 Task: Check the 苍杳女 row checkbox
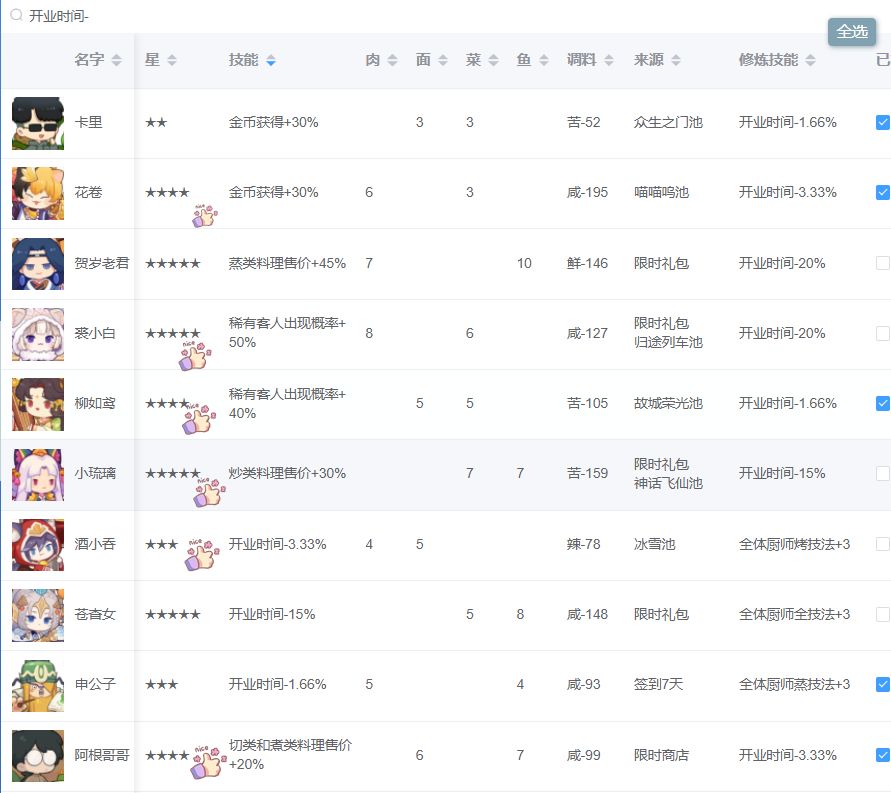(882, 615)
